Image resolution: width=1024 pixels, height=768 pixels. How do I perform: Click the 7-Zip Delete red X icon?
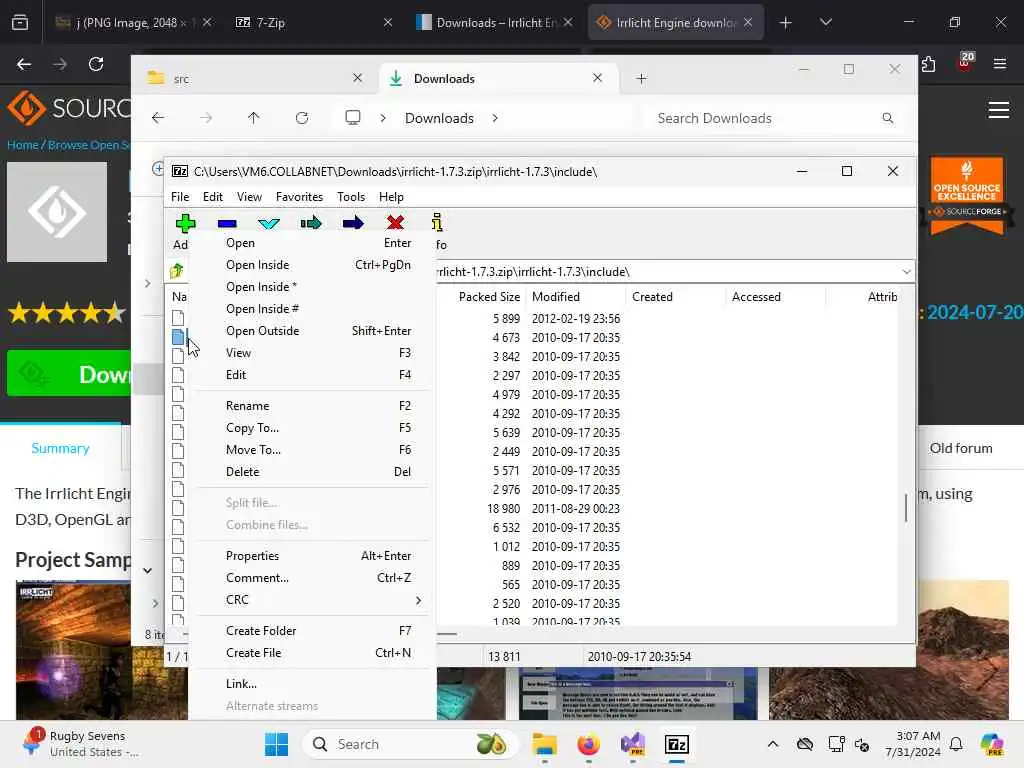[395, 223]
